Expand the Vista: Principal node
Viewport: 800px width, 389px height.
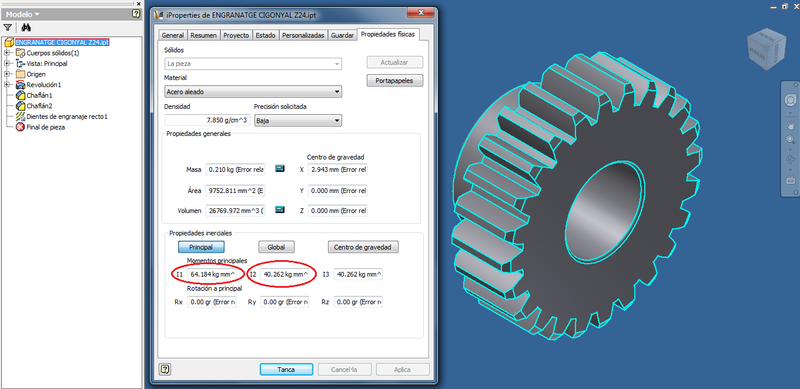(x=7, y=63)
